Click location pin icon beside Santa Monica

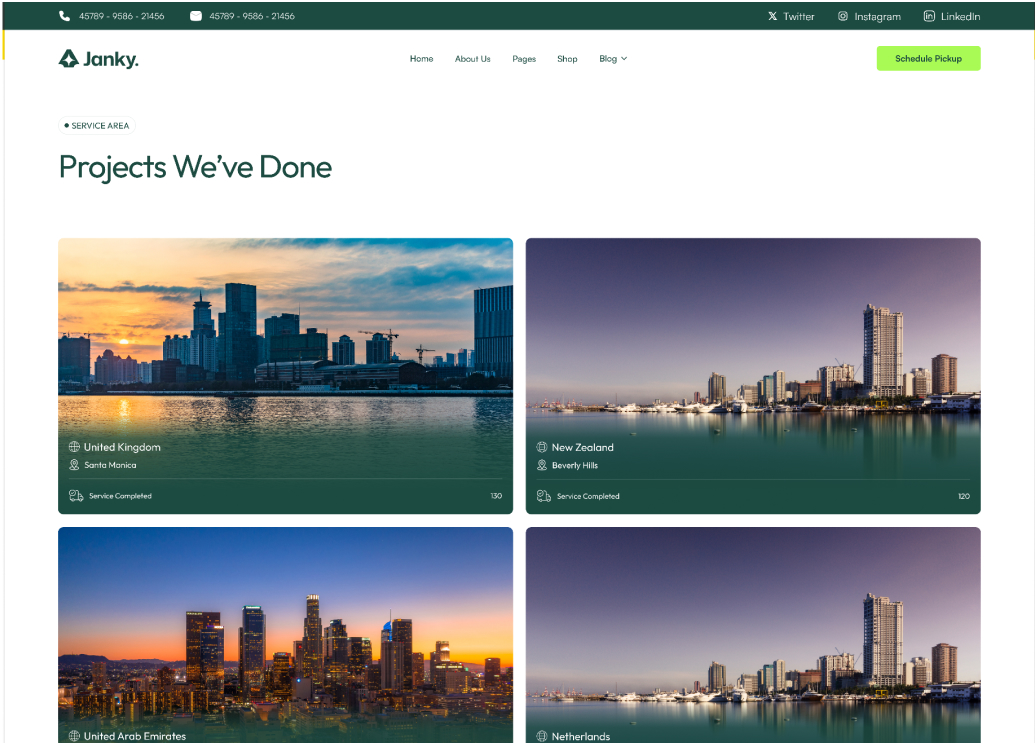pos(74,465)
